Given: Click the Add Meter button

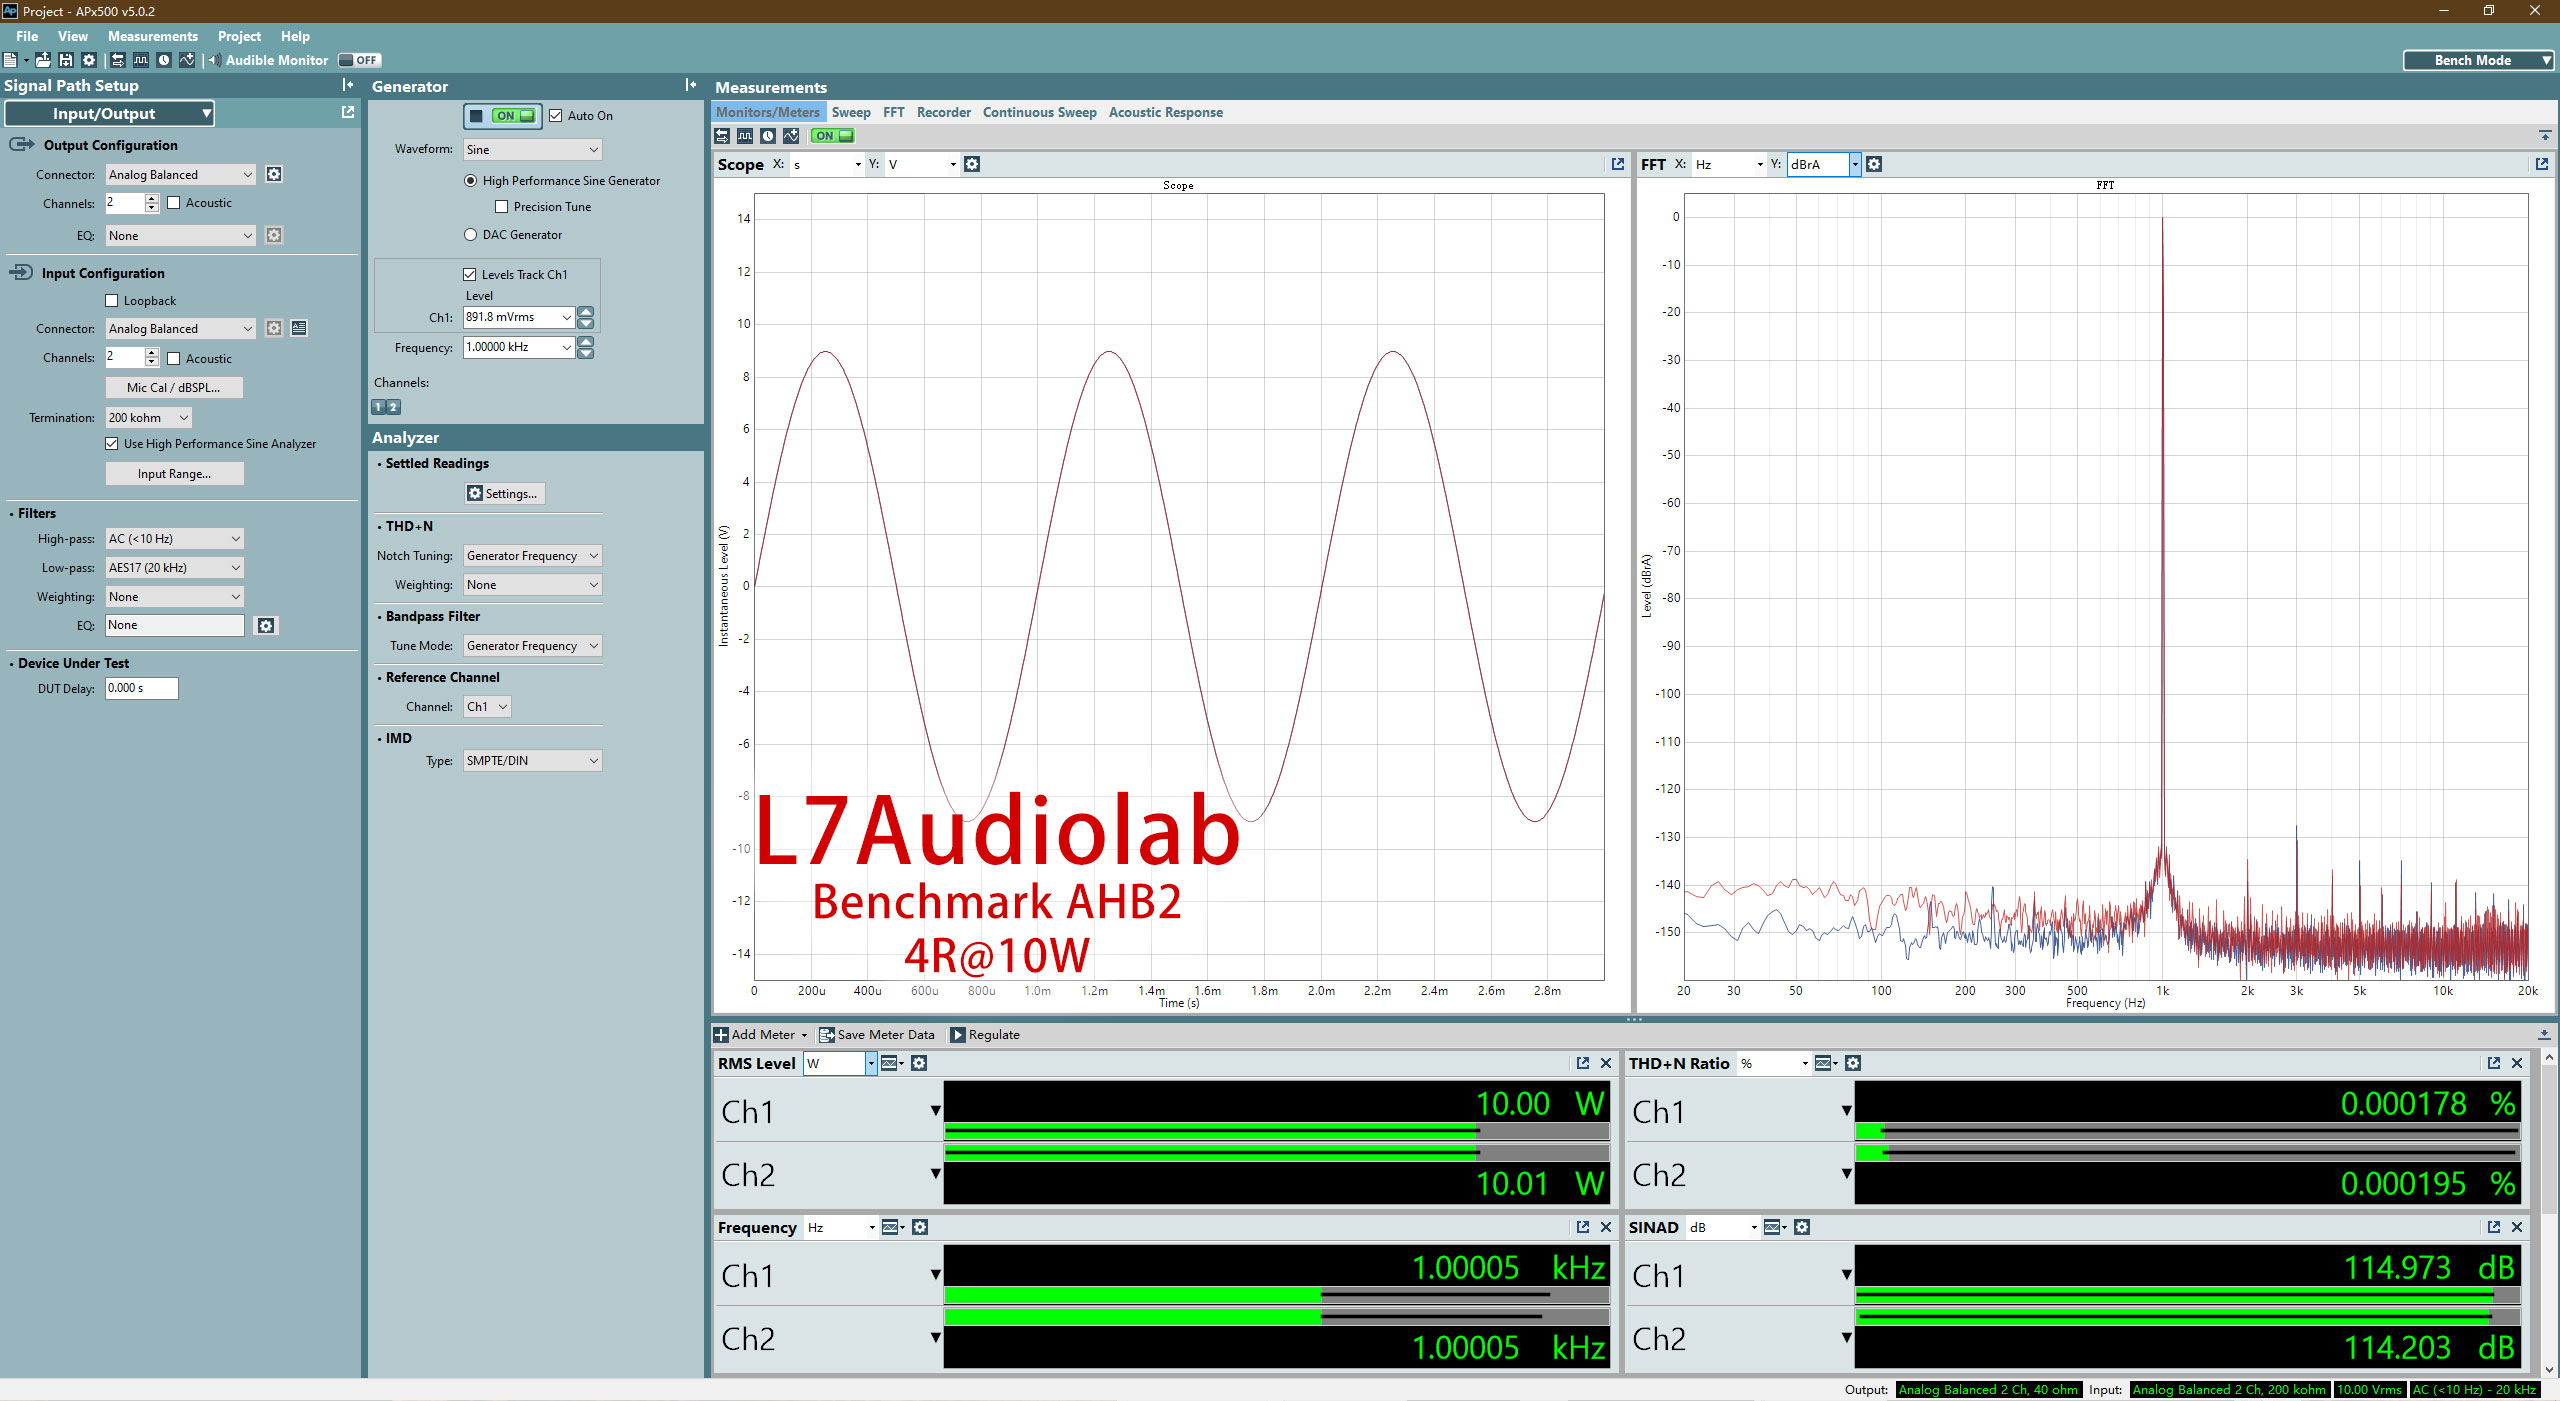Looking at the screenshot, I should [x=760, y=1035].
